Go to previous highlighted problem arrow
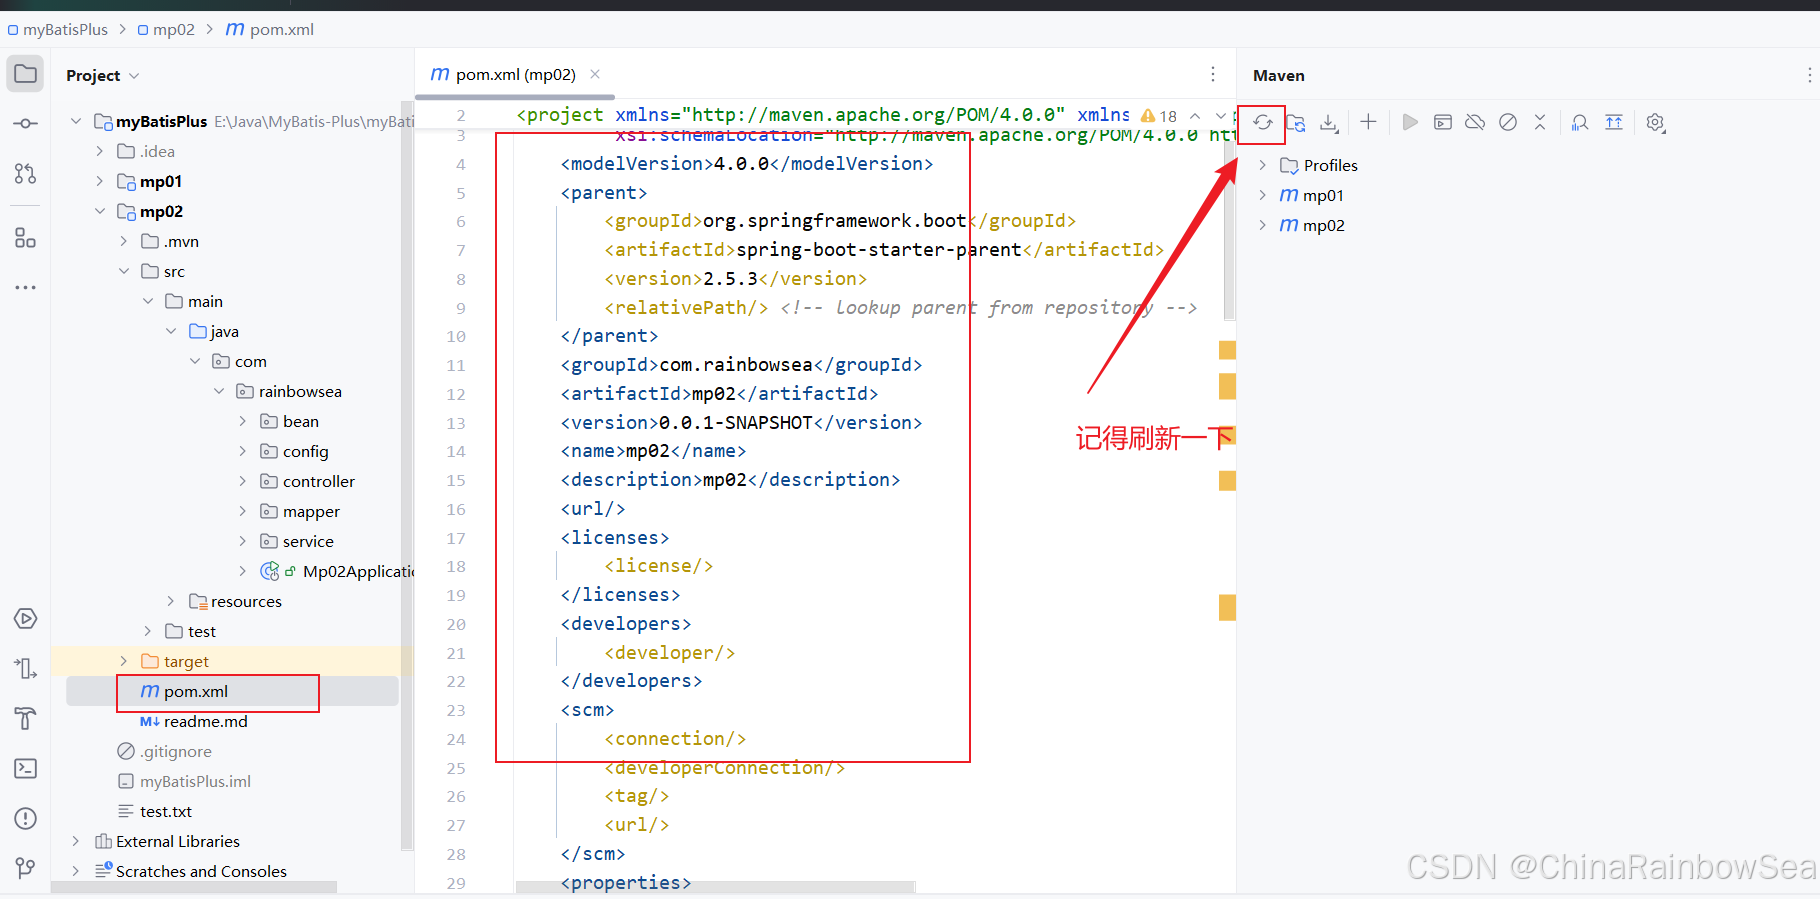This screenshot has width=1820, height=899. 1195,116
